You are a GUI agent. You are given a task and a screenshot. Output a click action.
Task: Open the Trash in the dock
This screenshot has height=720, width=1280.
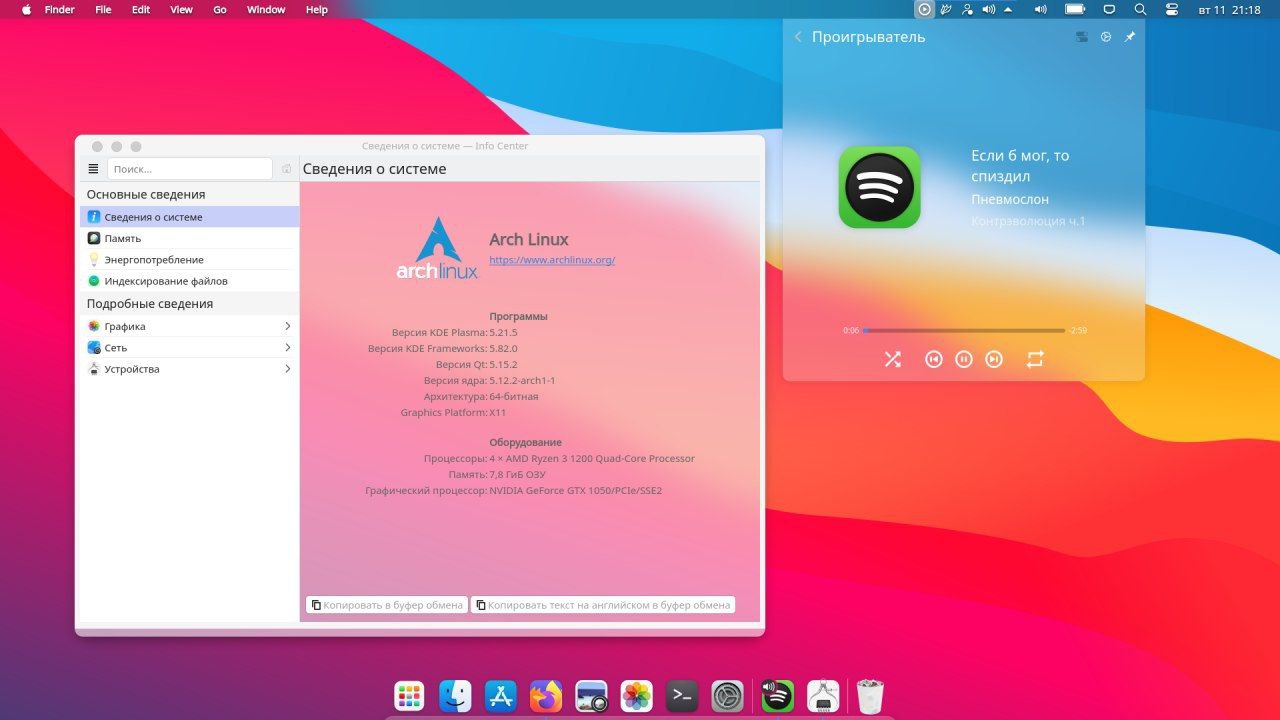pos(870,696)
